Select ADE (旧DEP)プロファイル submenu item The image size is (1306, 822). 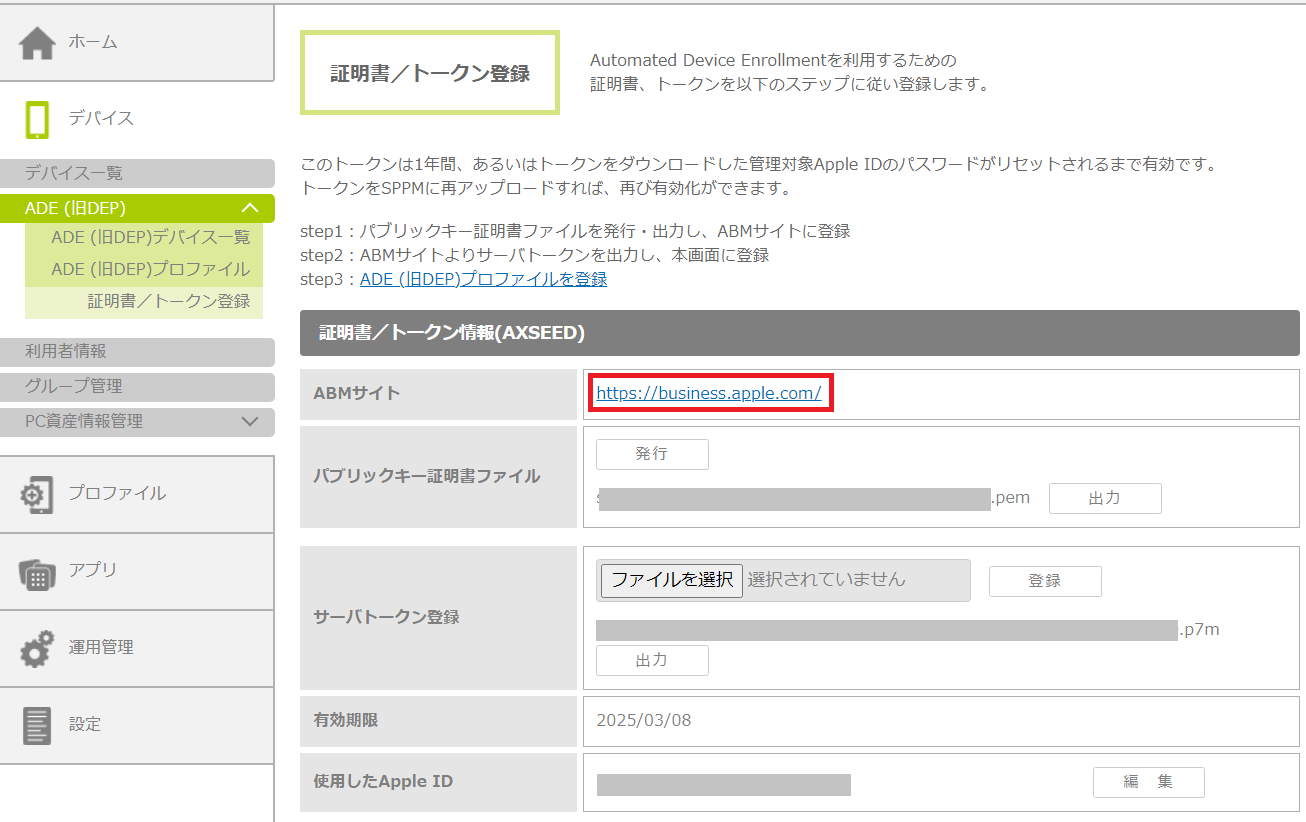click(x=150, y=269)
